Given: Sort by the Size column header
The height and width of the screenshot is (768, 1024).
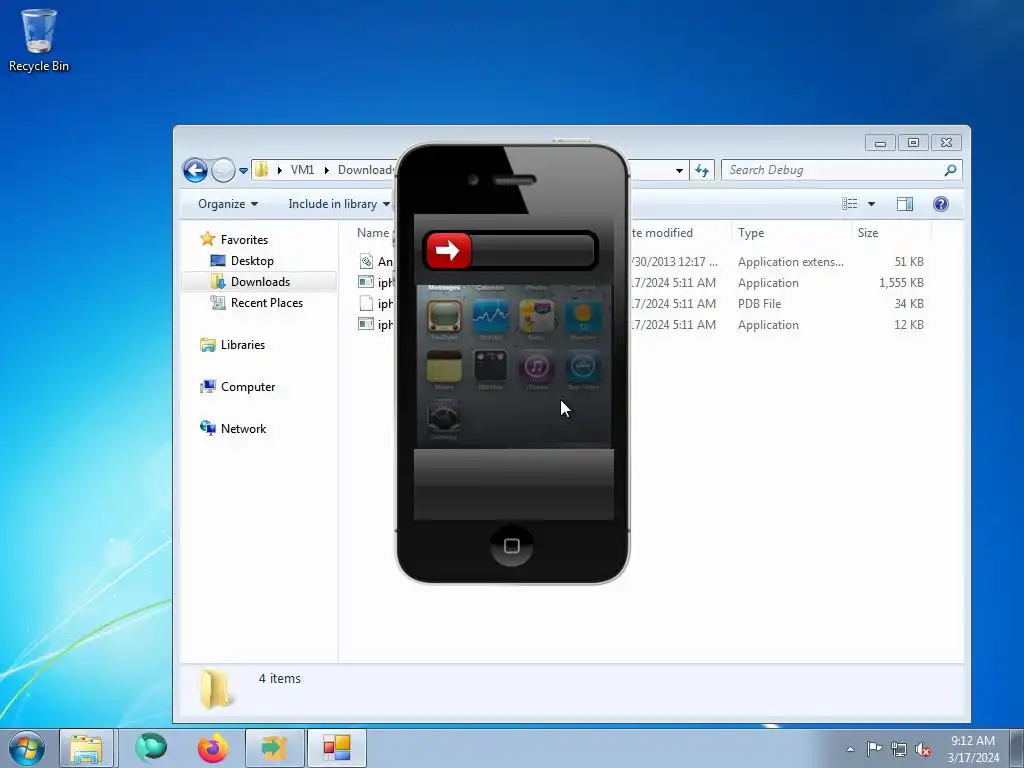Looking at the screenshot, I should (868, 232).
